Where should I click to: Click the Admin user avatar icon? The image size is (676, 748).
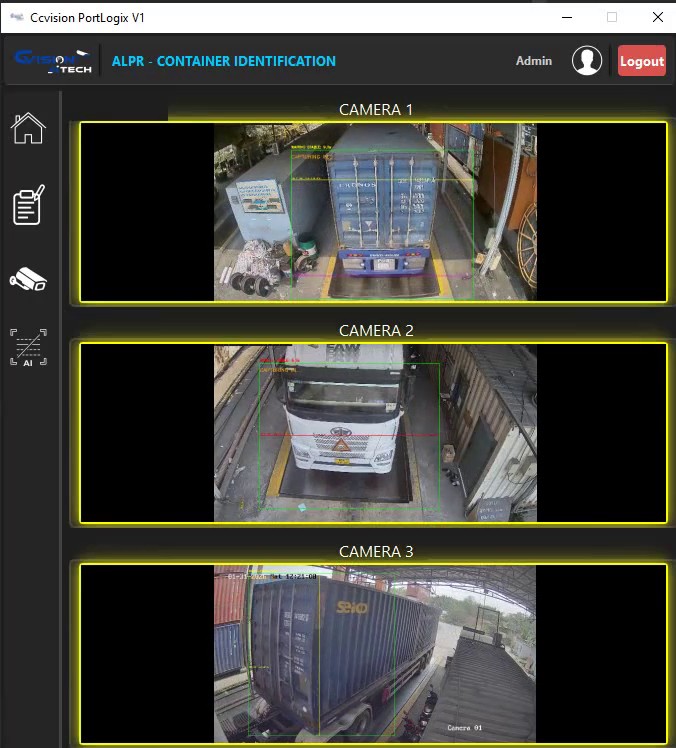click(x=587, y=61)
